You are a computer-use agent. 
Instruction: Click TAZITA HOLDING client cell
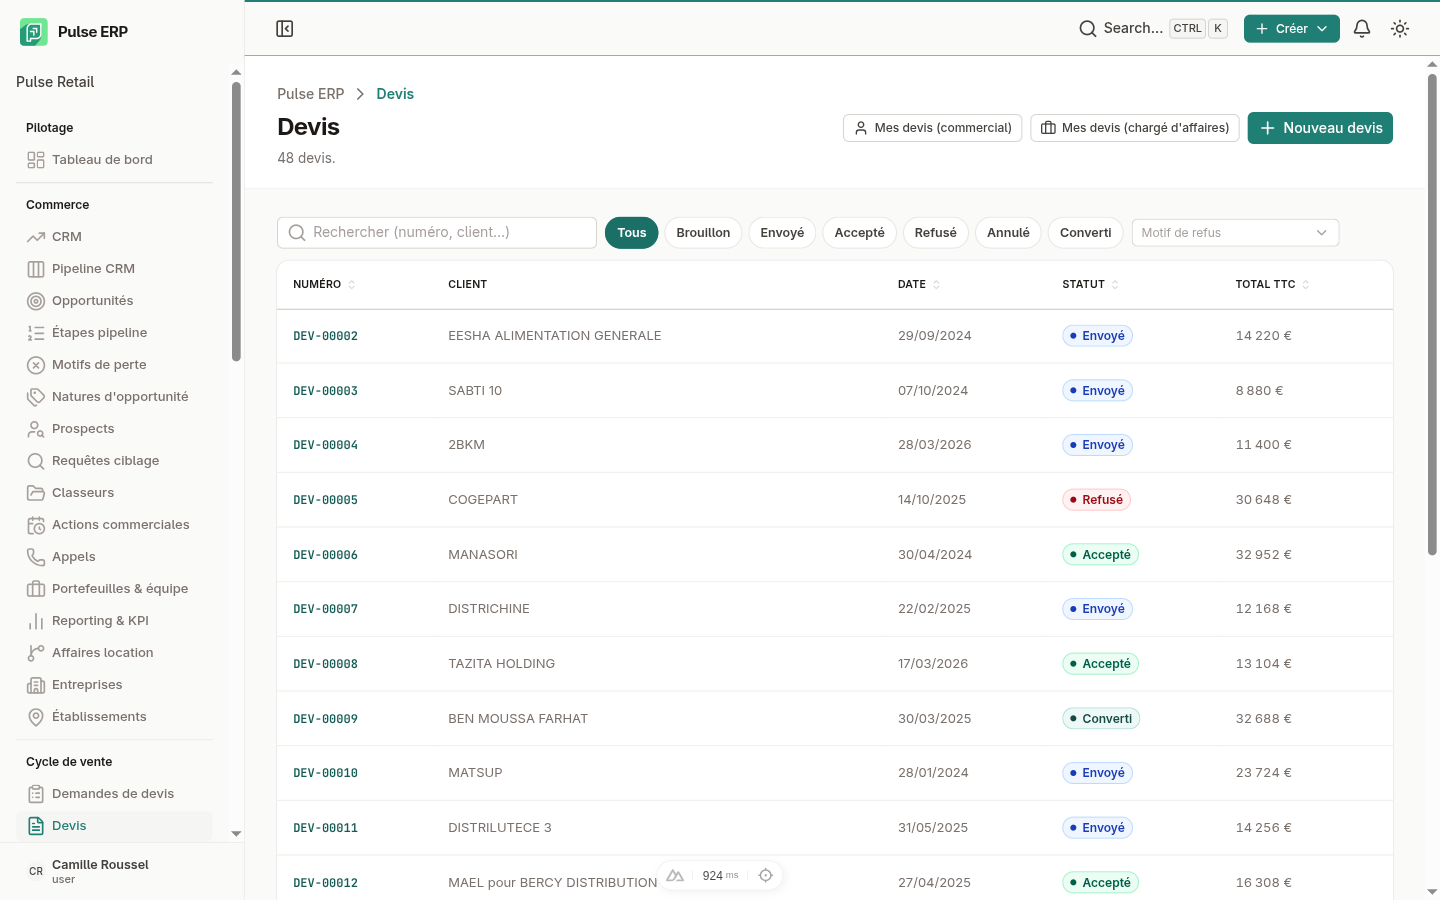(x=502, y=664)
